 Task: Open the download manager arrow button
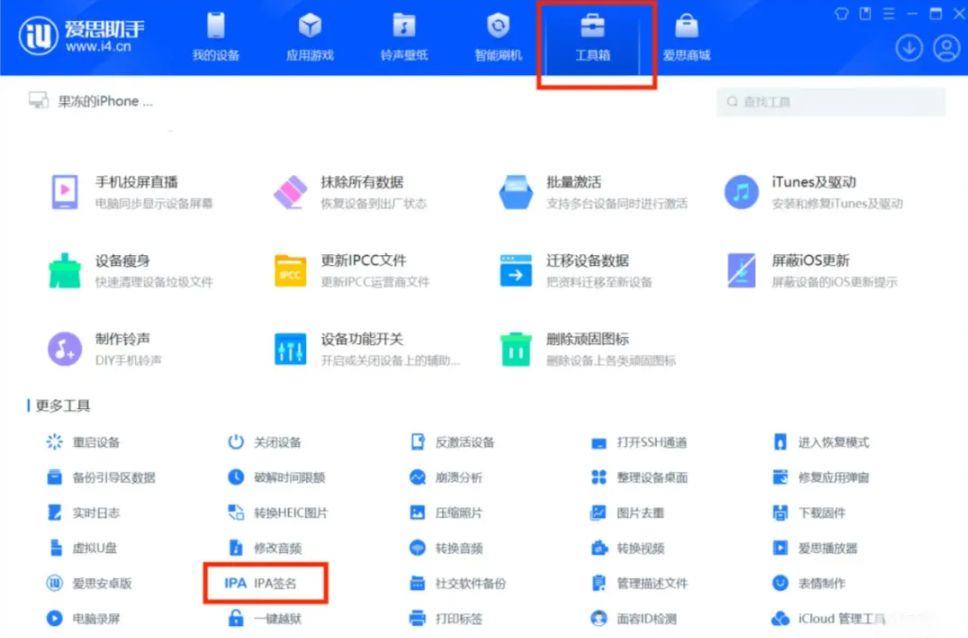point(908,47)
